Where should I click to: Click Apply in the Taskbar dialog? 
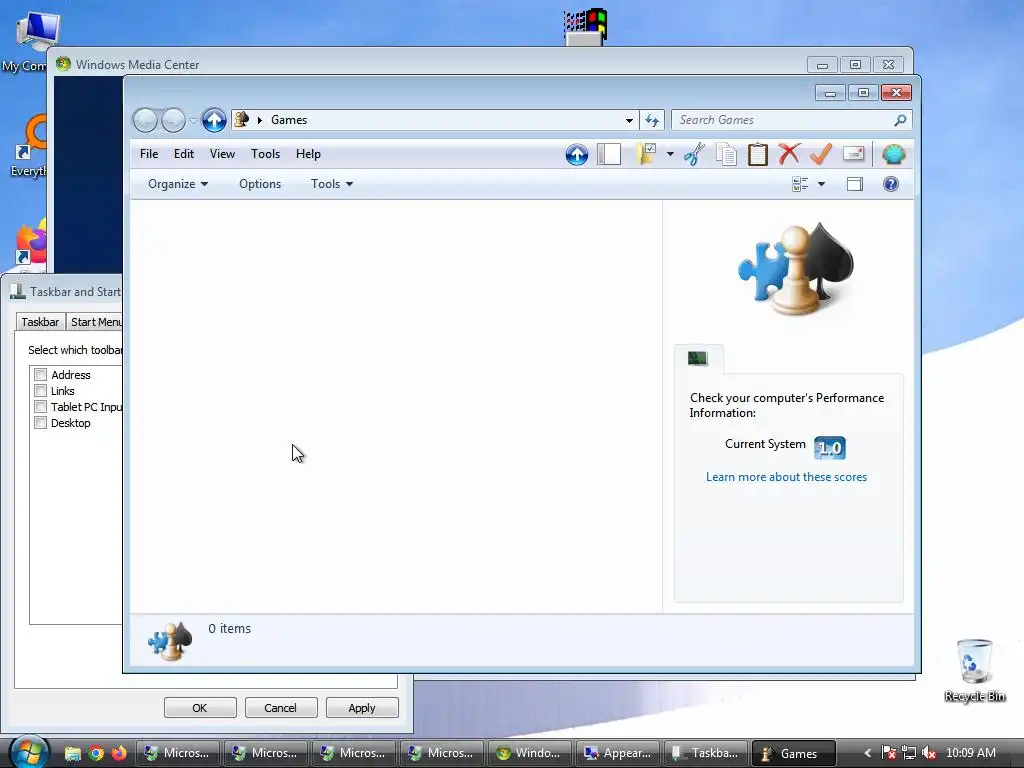tap(362, 708)
